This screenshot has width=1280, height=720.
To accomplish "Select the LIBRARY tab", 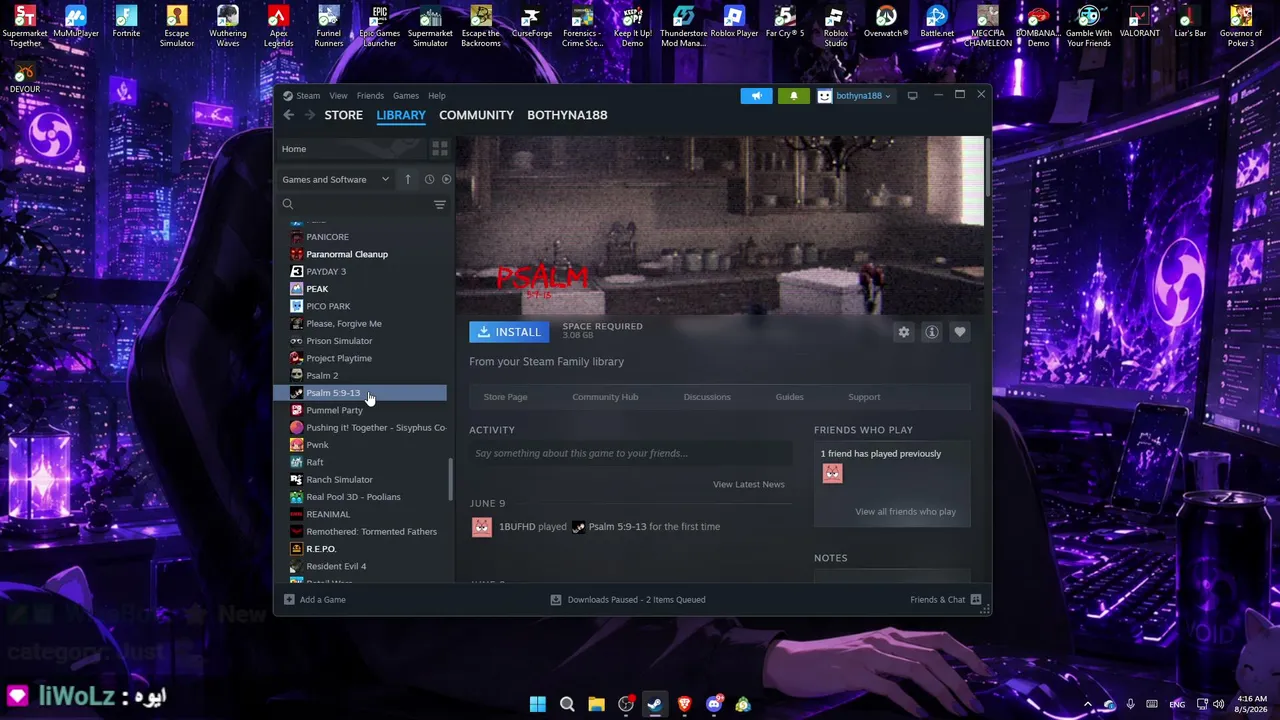I will click(401, 115).
